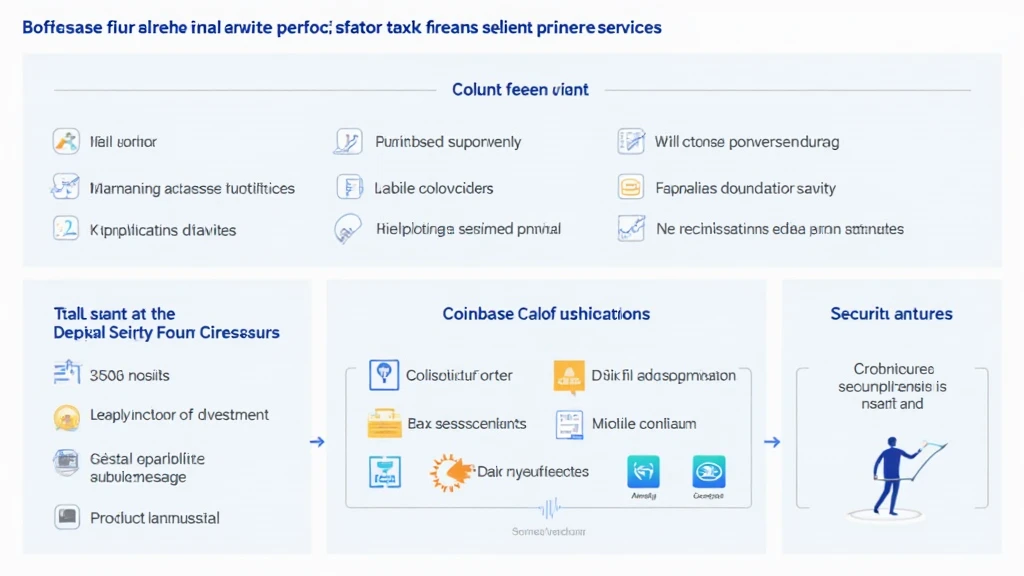
Task: Click the yellow coin icon beside "Leaplyinctoor"
Action: coord(65,416)
